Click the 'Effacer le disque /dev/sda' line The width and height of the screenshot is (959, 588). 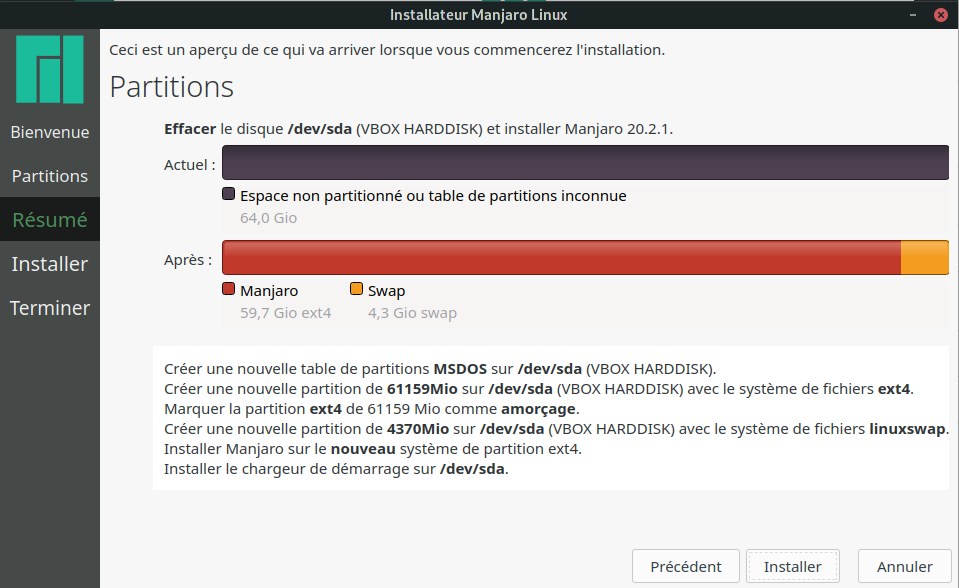418,129
